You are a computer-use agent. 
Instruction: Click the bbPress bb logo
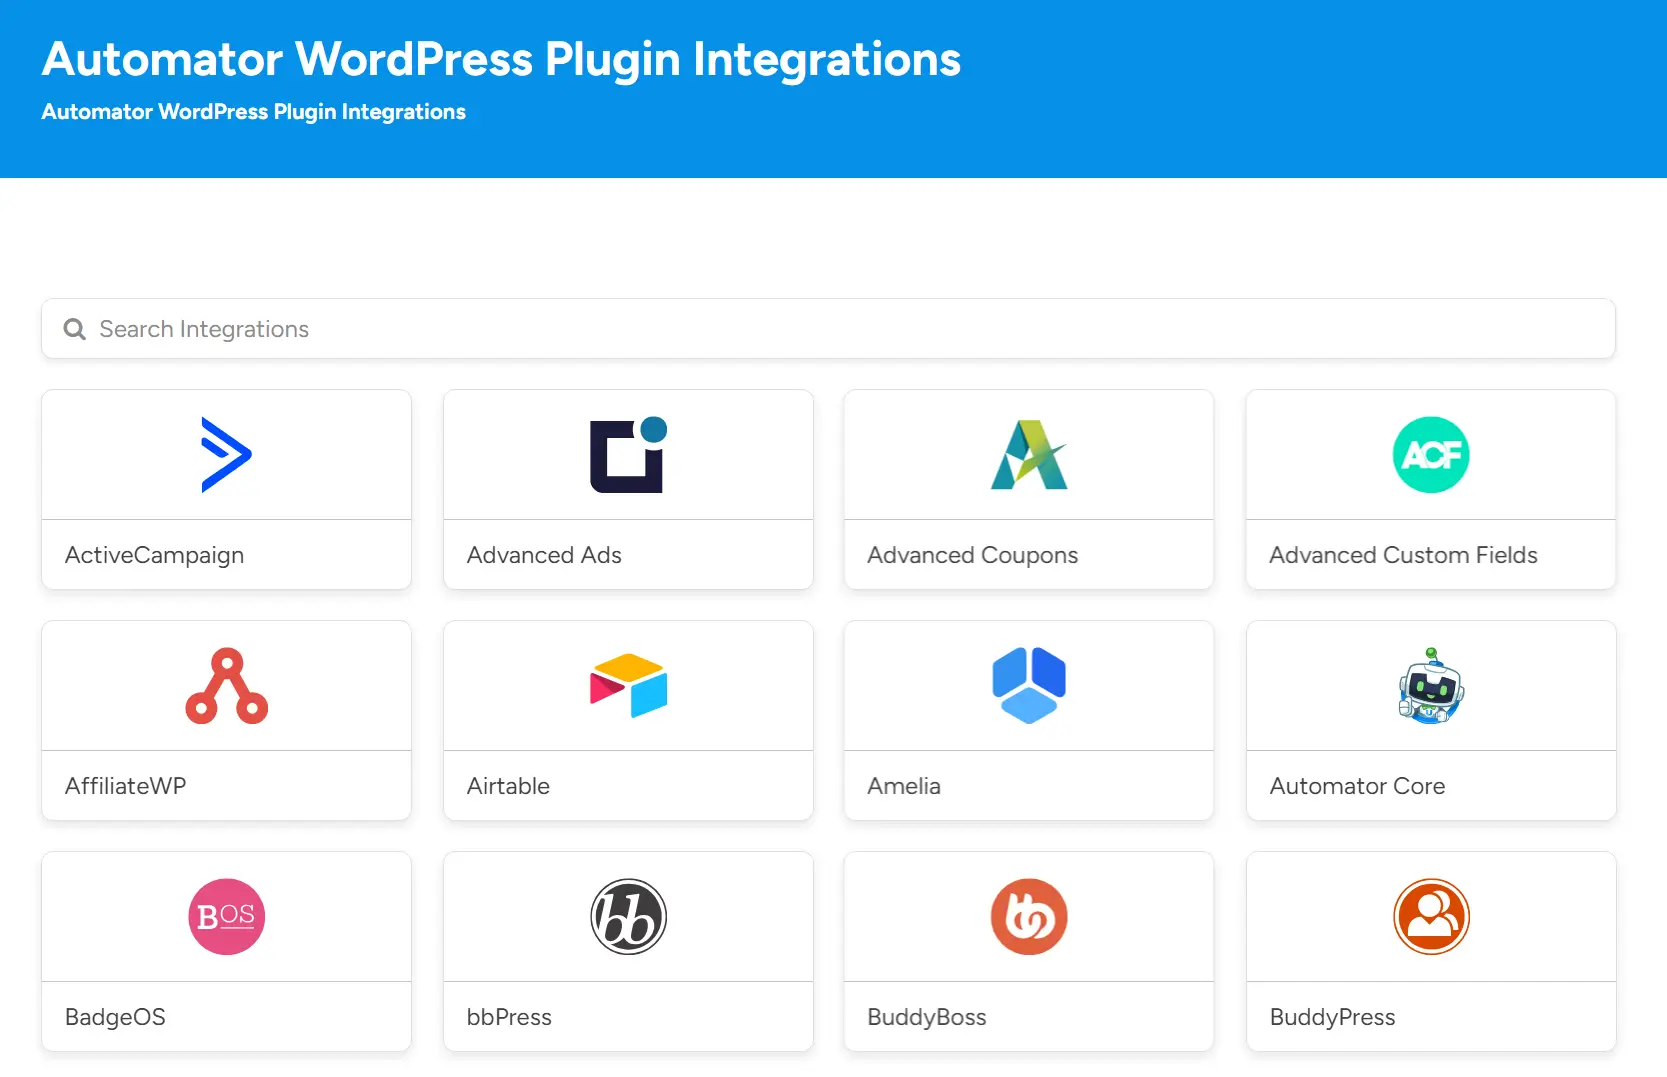tap(628, 917)
